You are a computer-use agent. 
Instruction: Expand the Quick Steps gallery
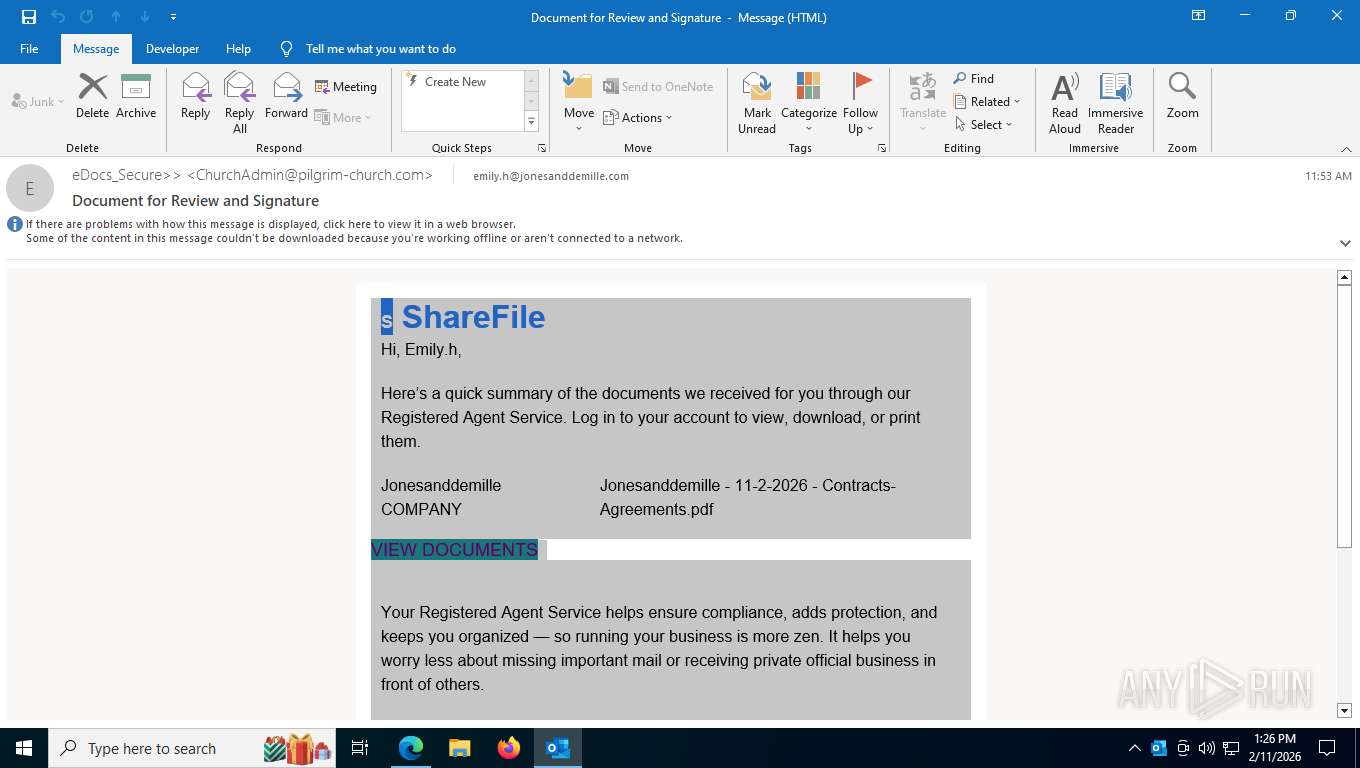(531, 122)
